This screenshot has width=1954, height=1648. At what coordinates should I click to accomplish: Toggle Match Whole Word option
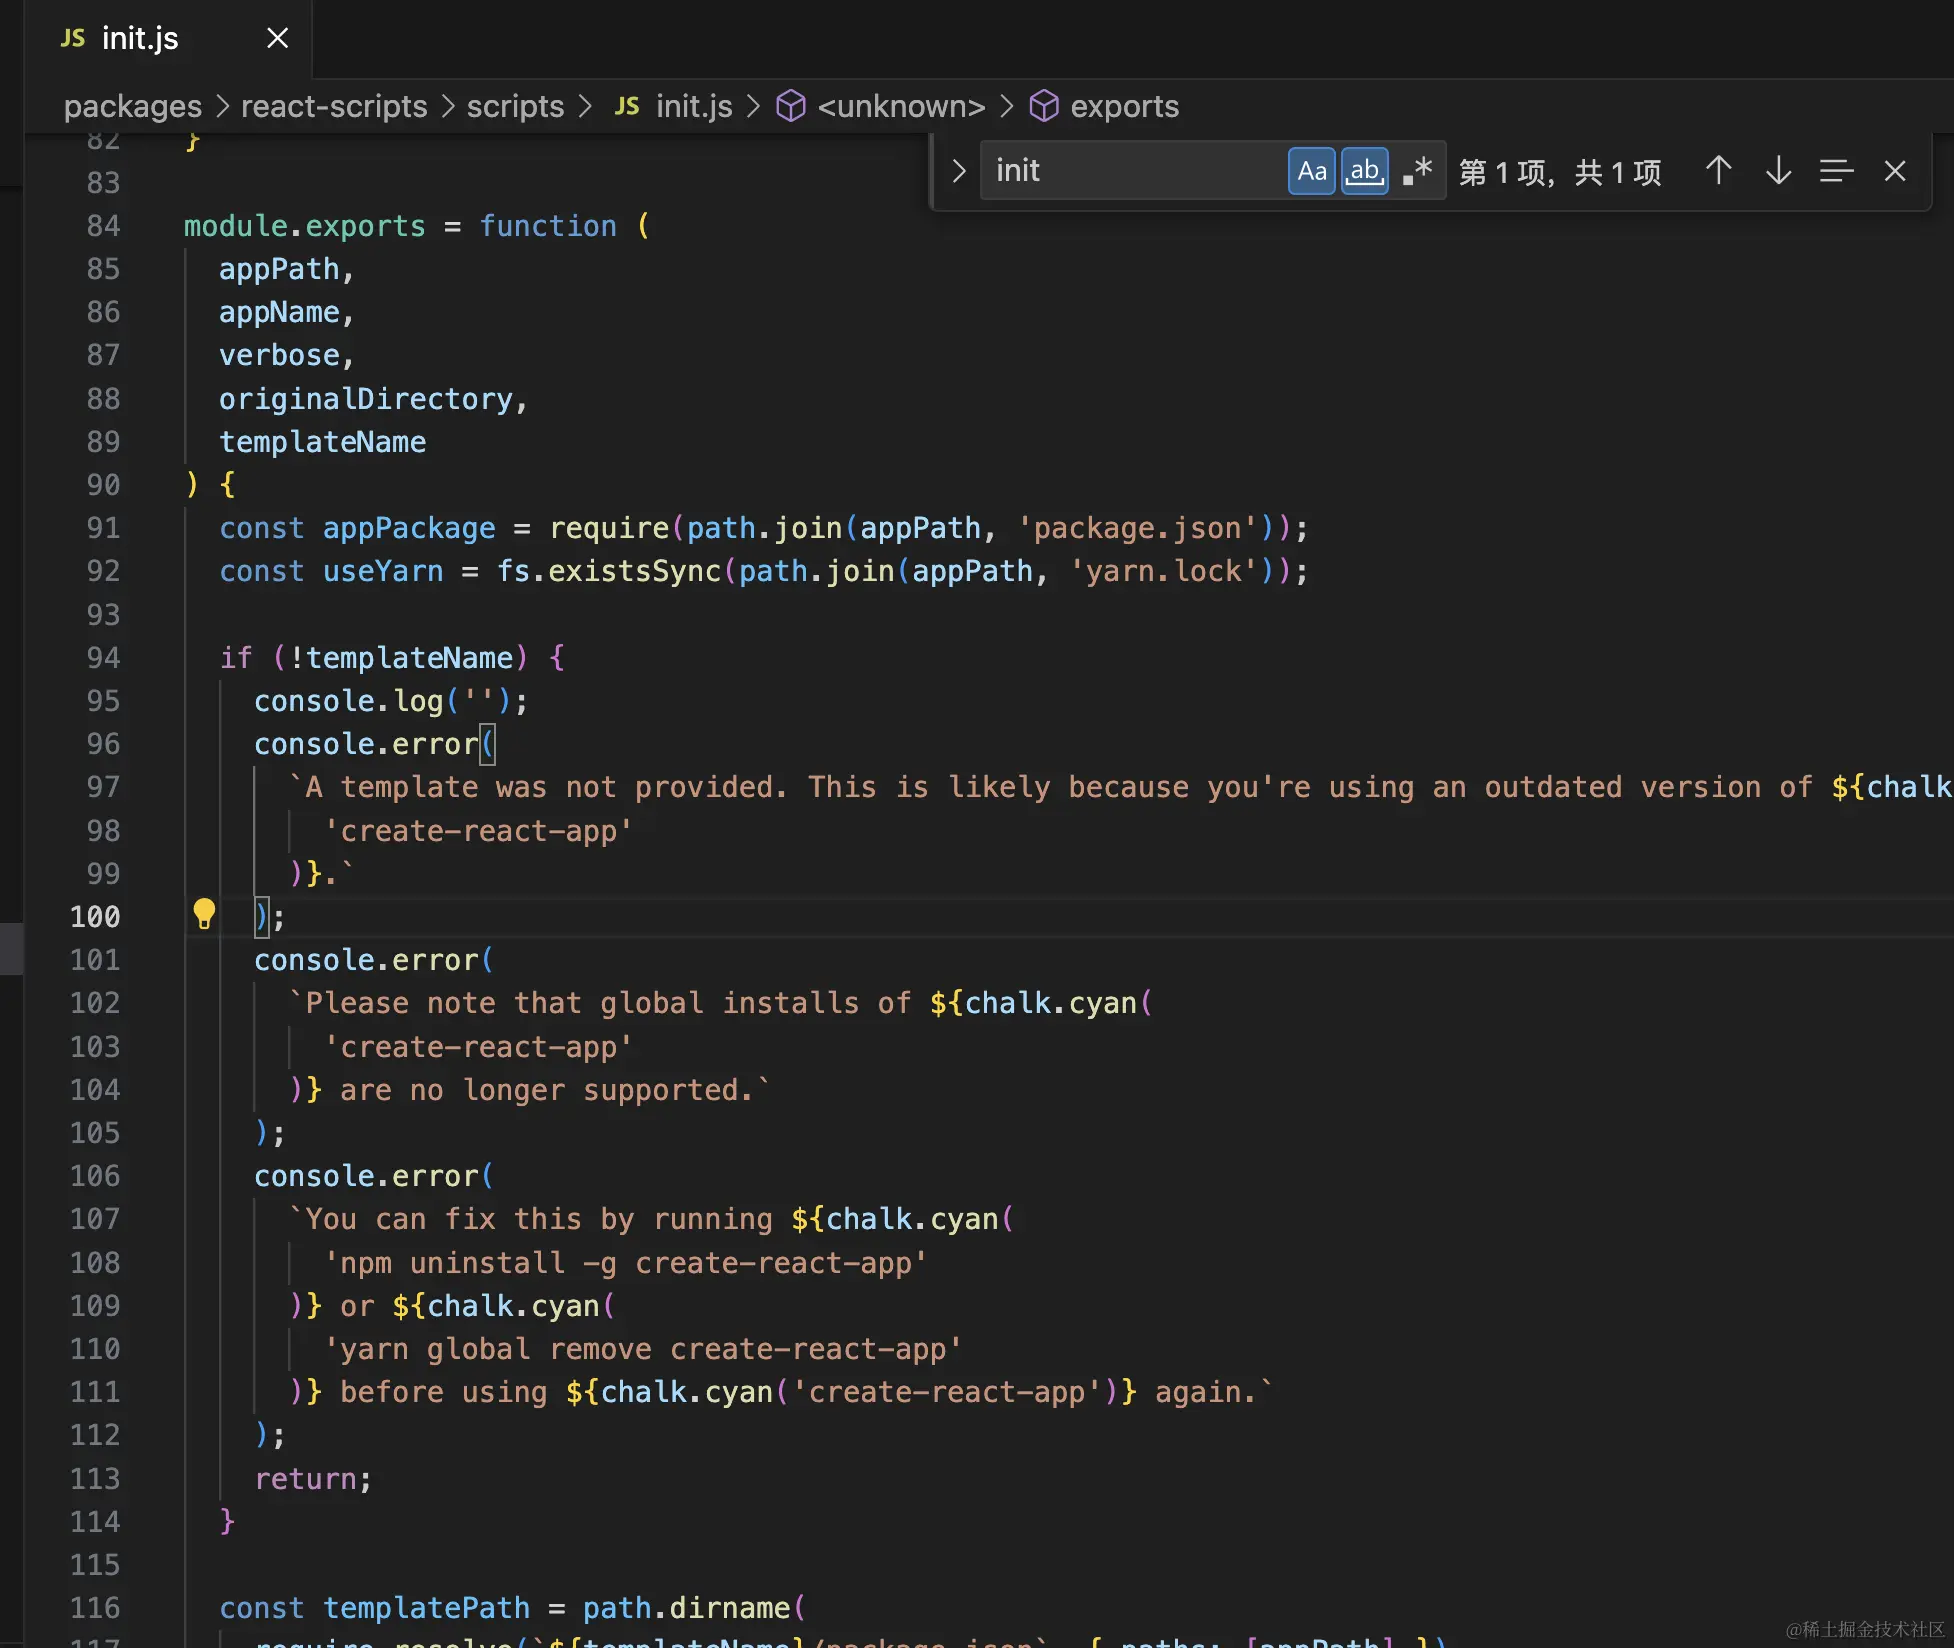(1364, 171)
